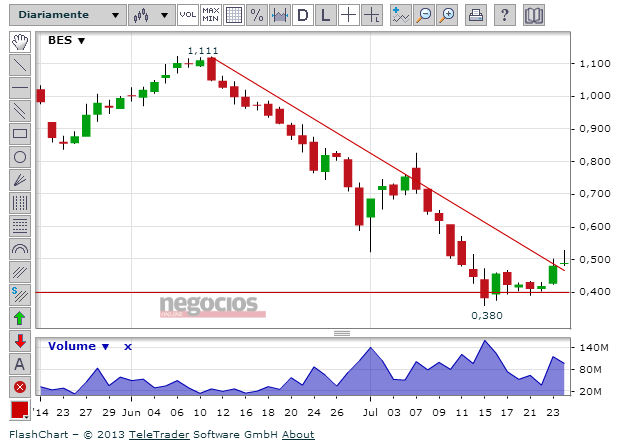Open the question mark help button

coord(505,15)
